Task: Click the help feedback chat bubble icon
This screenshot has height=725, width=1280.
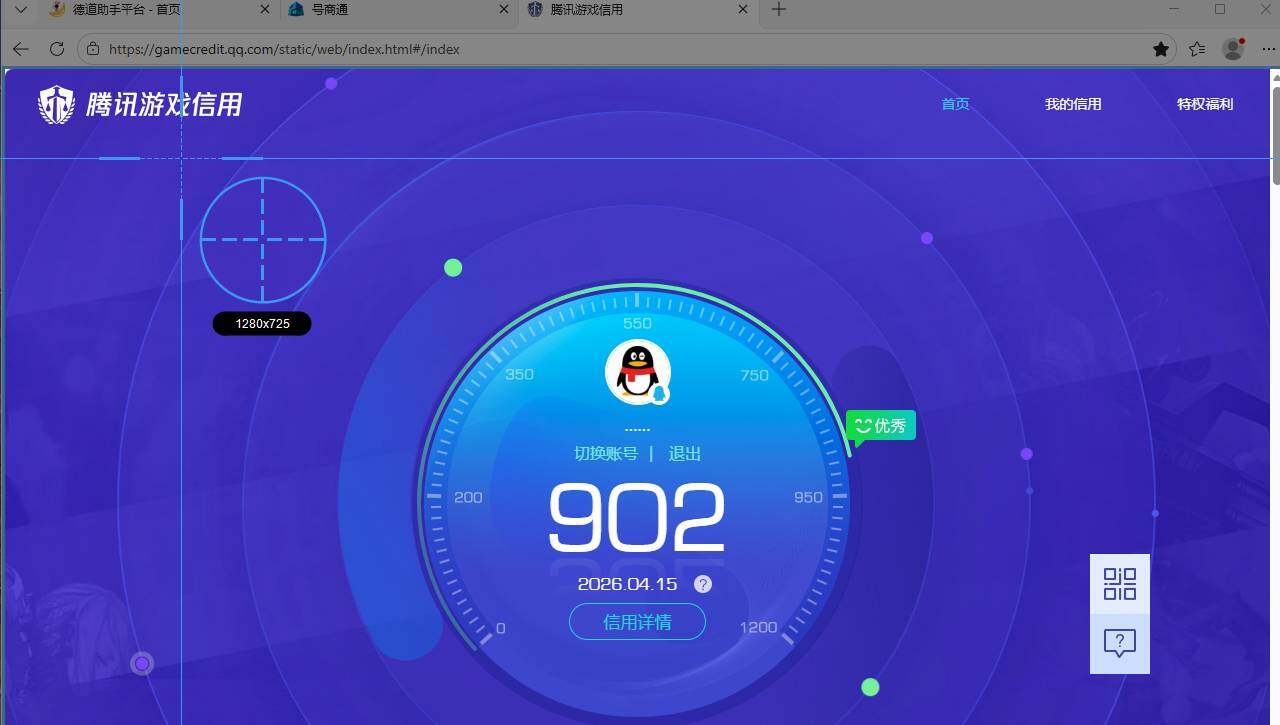Action: tap(1119, 642)
